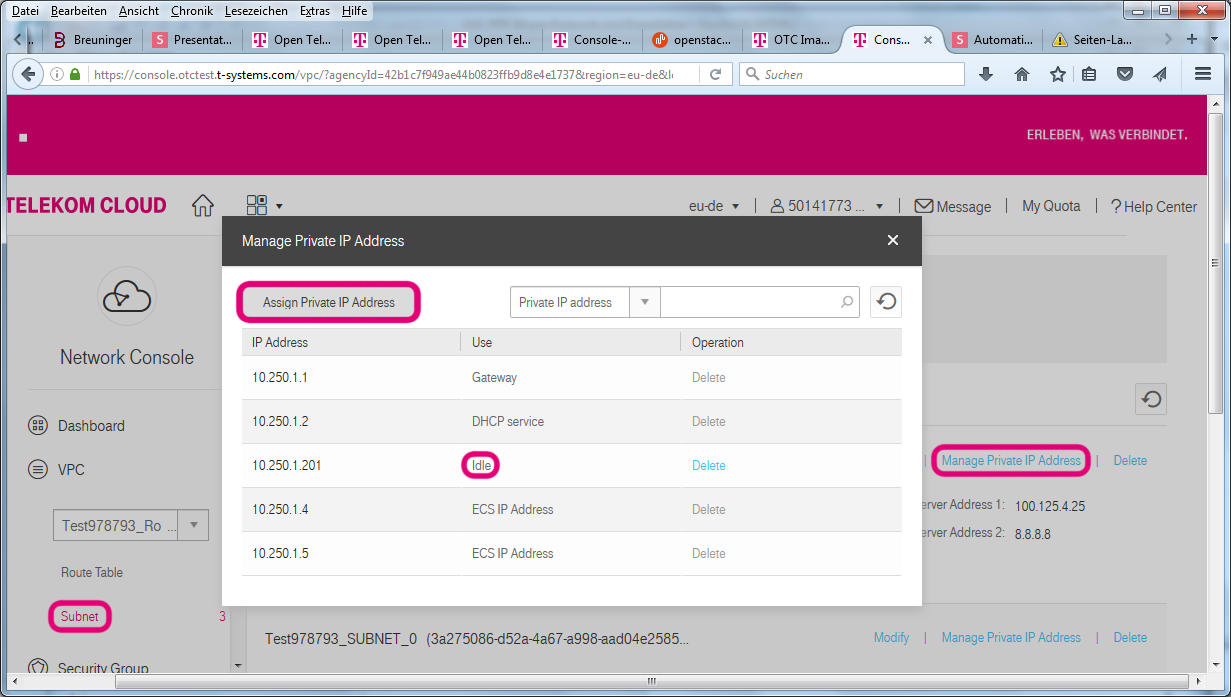This screenshot has width=1231, height=697.
Task: Click the home icon next to Telekom Cloud
Action: coord(203,206)
